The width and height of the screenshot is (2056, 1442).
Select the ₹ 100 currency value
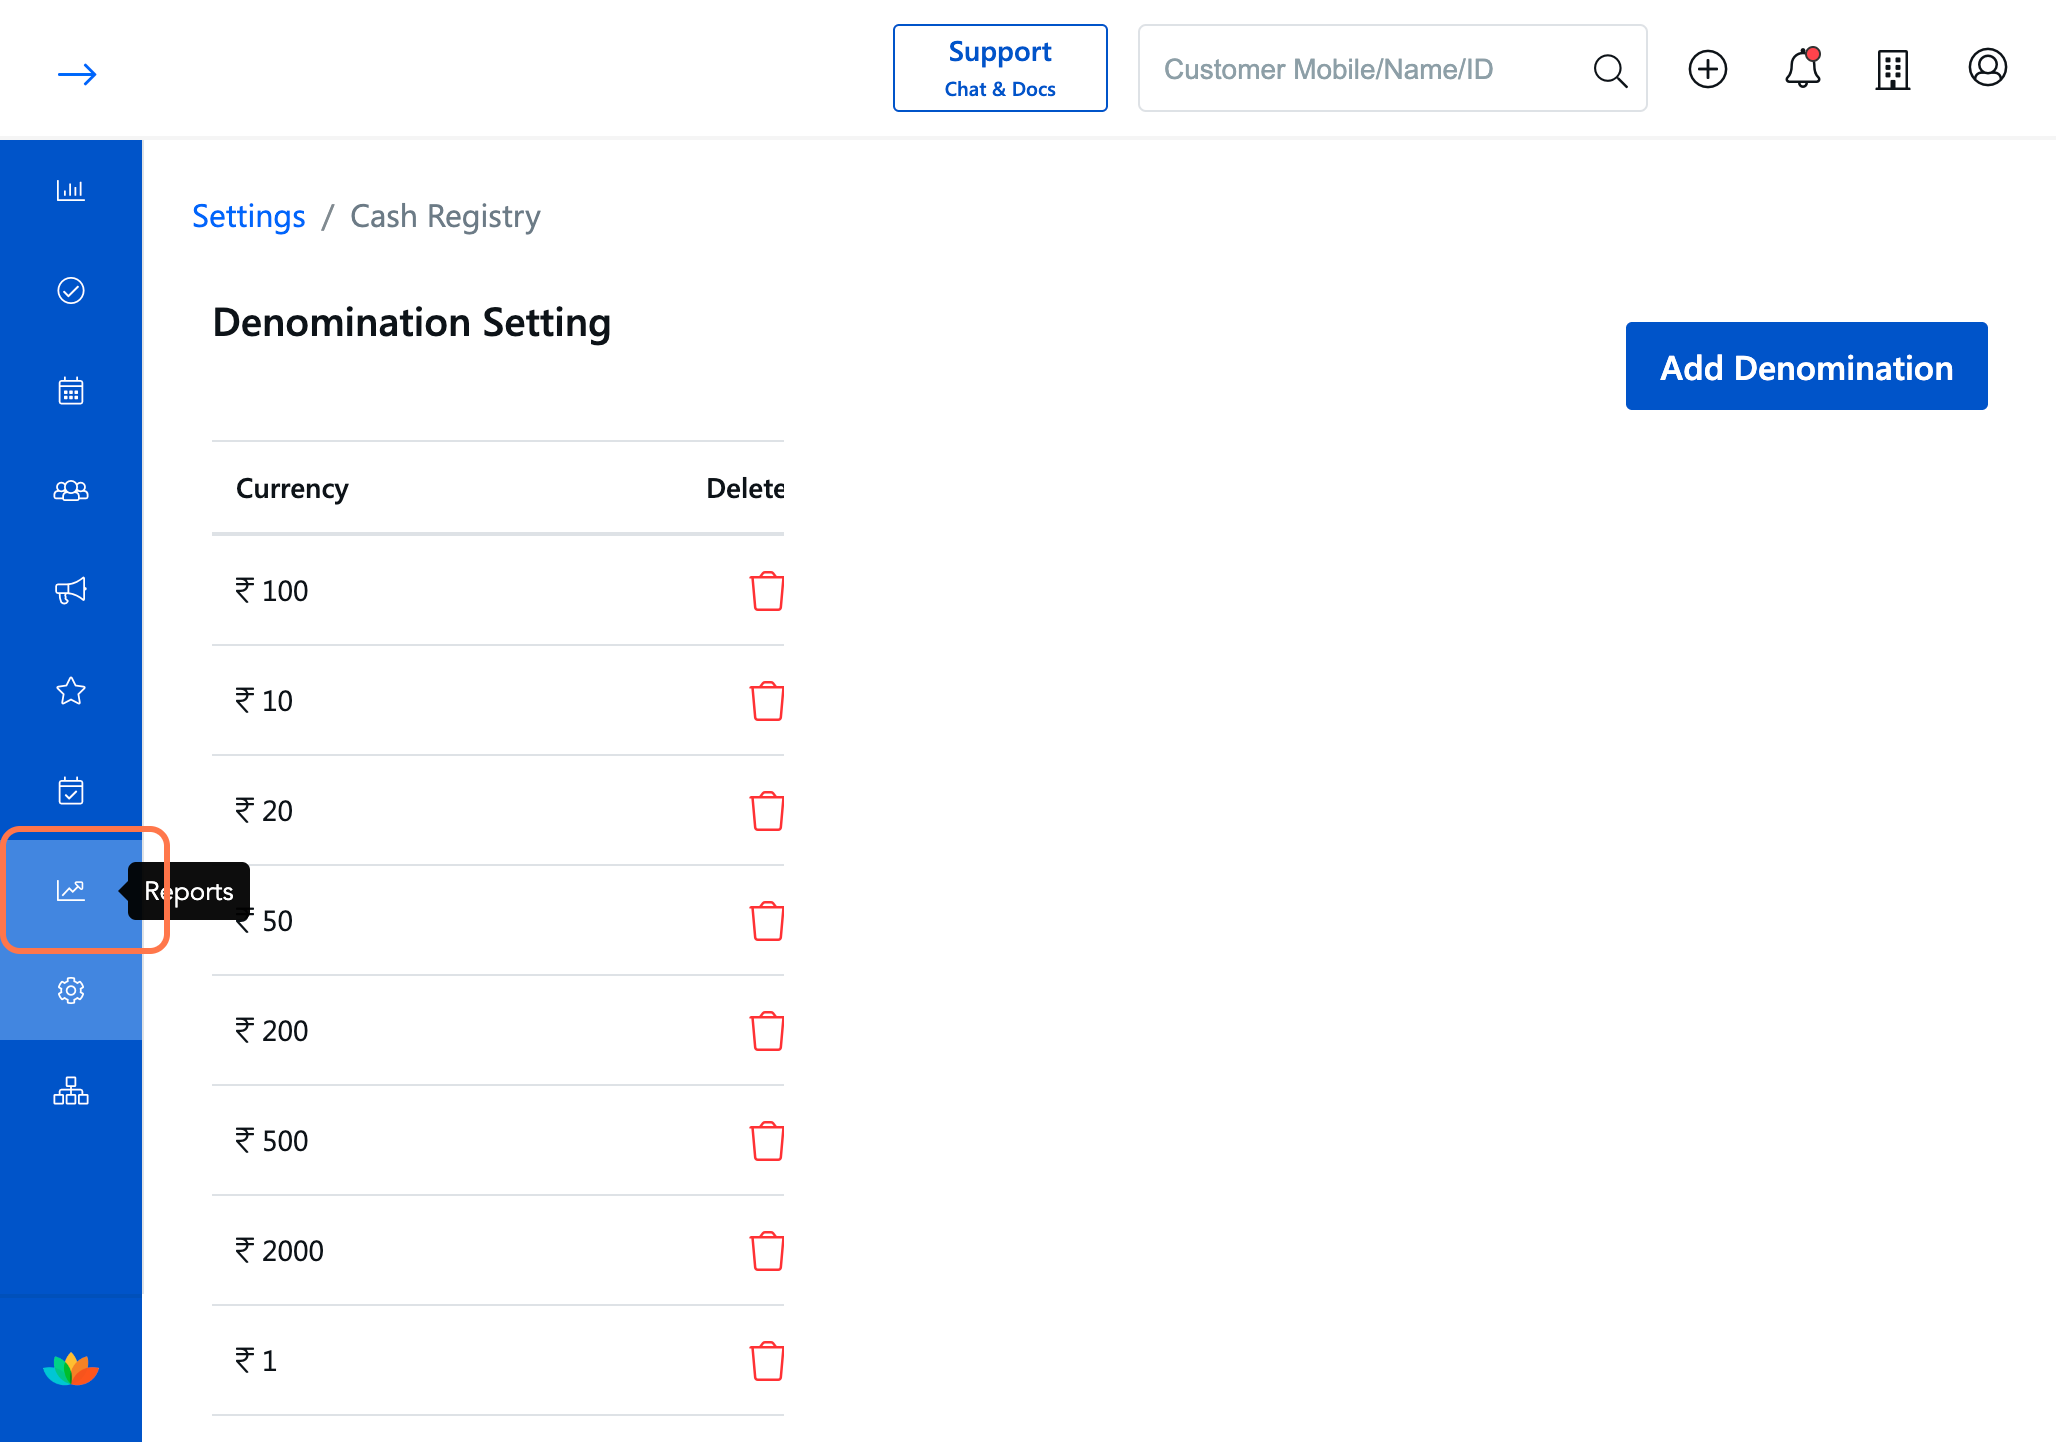tap(271, 591)
